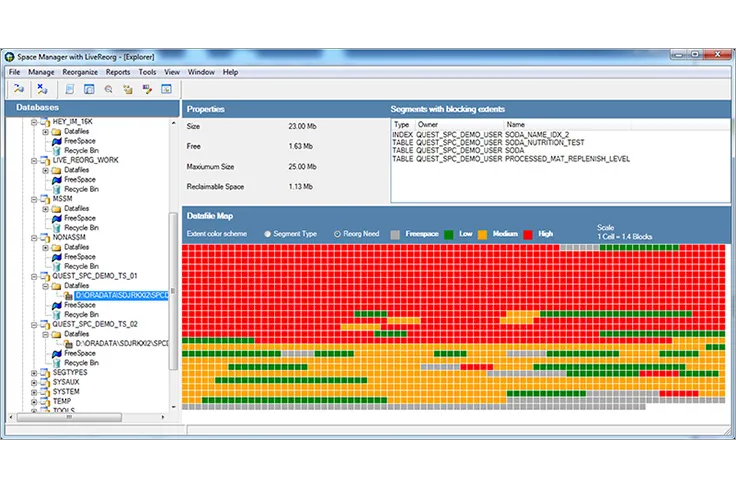The width and height of the screenshot is (736, 489).
Task: Click the Name column header
Action: pyautogui.click(x=567, y=124)
